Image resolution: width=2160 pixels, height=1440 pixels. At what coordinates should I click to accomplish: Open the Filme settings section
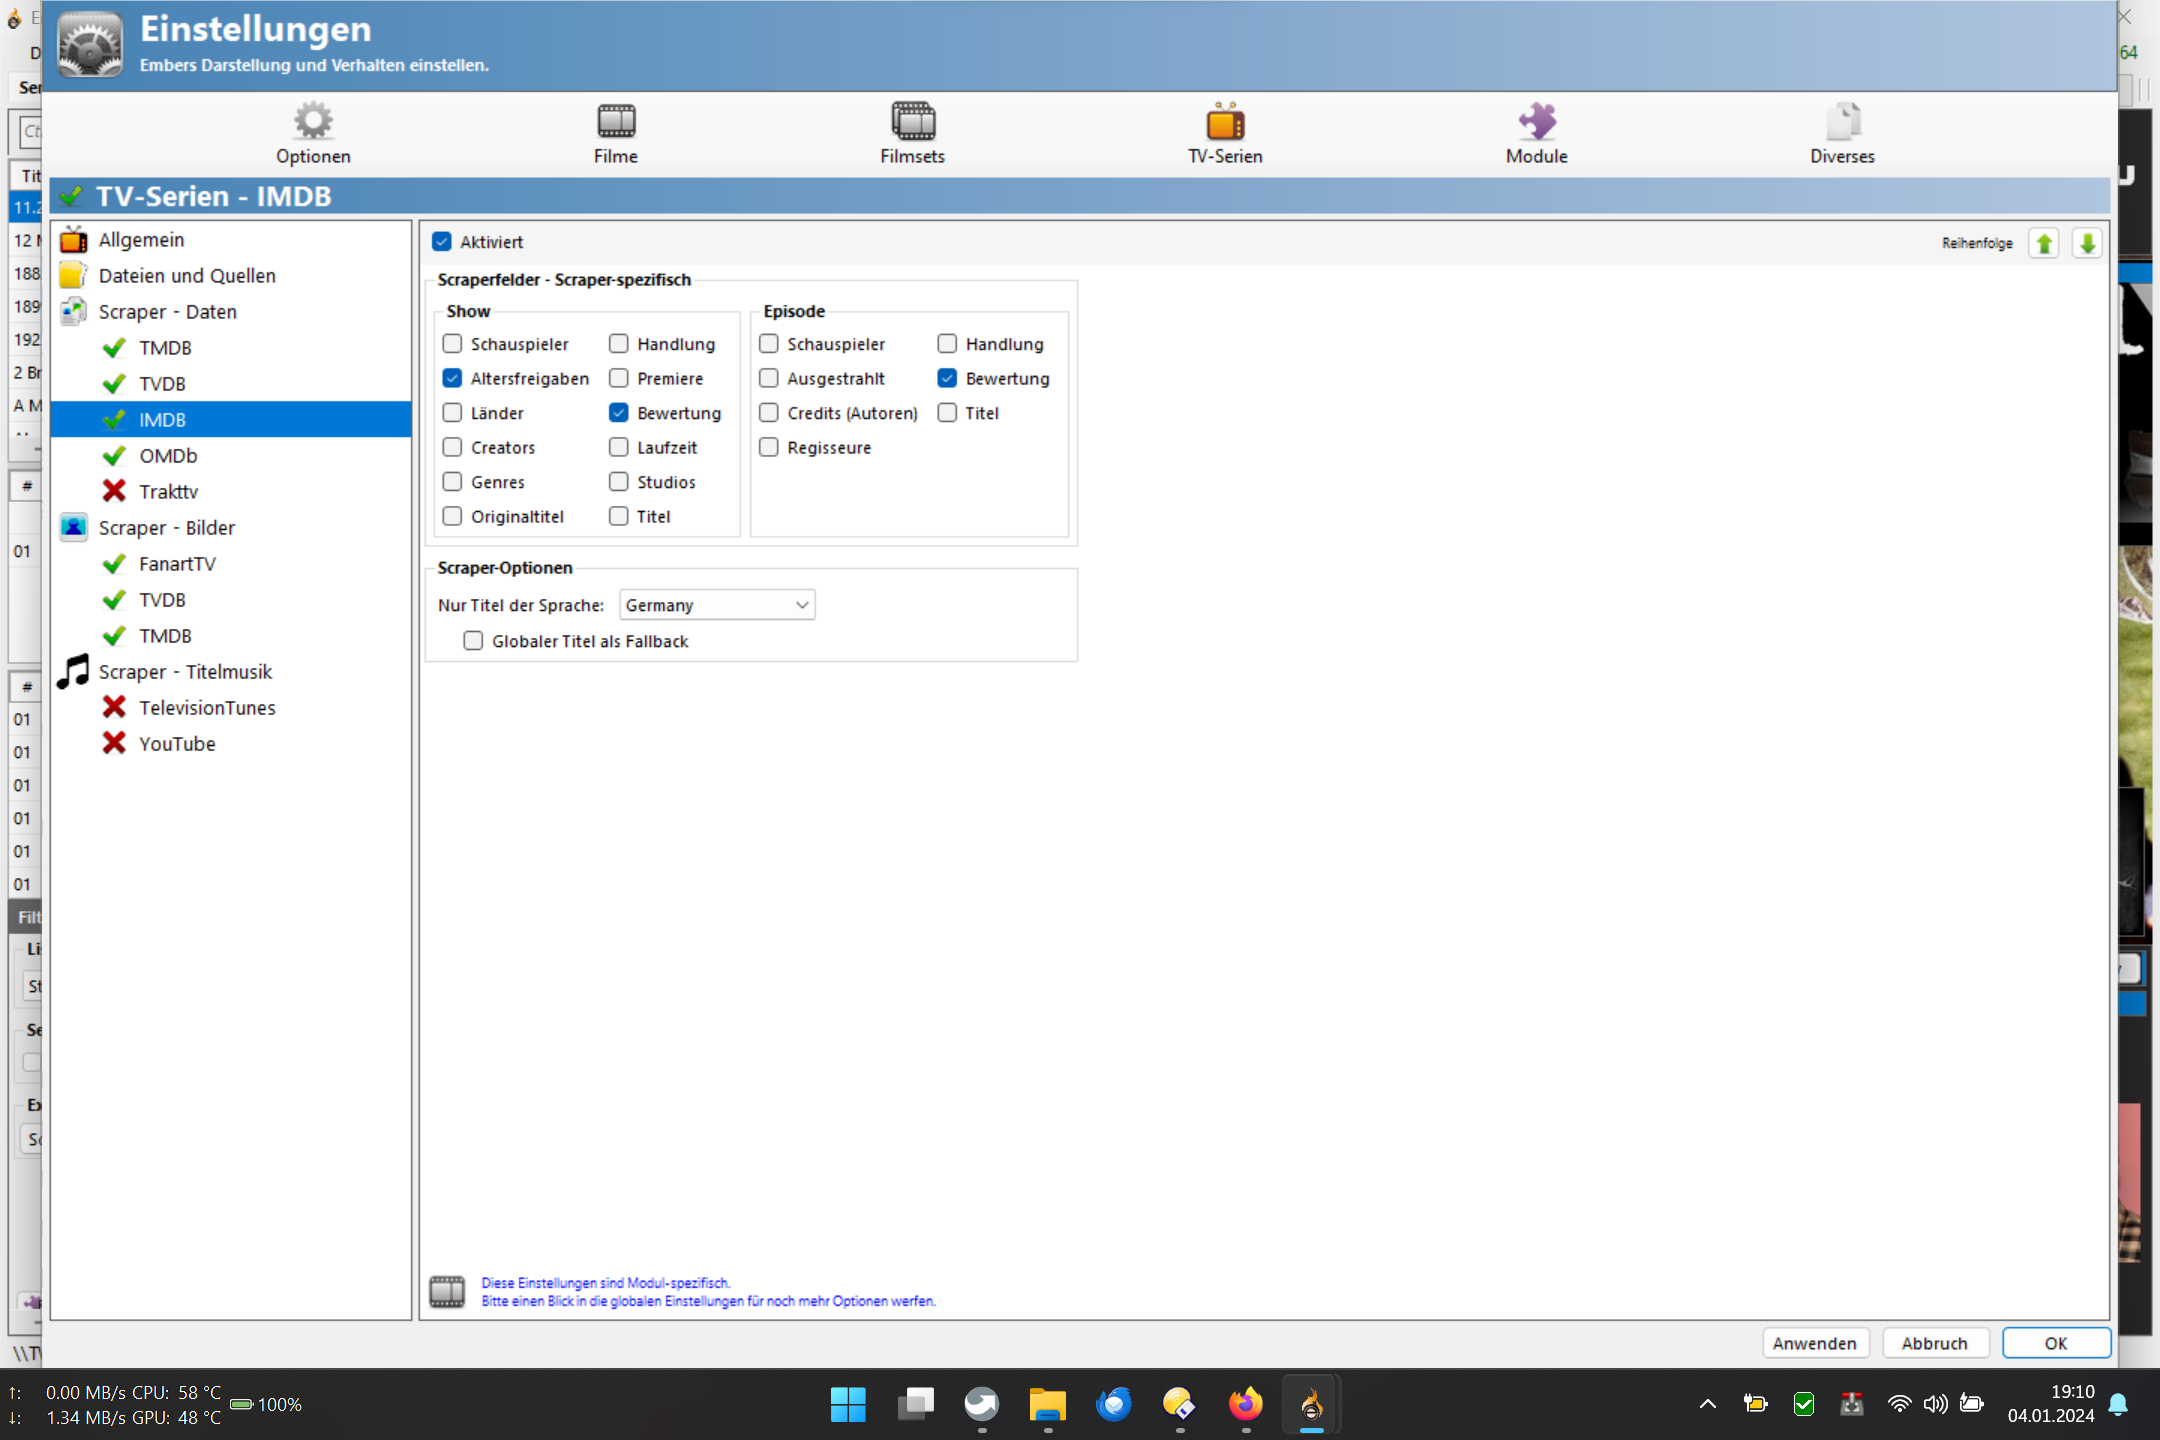click(615, 134)
